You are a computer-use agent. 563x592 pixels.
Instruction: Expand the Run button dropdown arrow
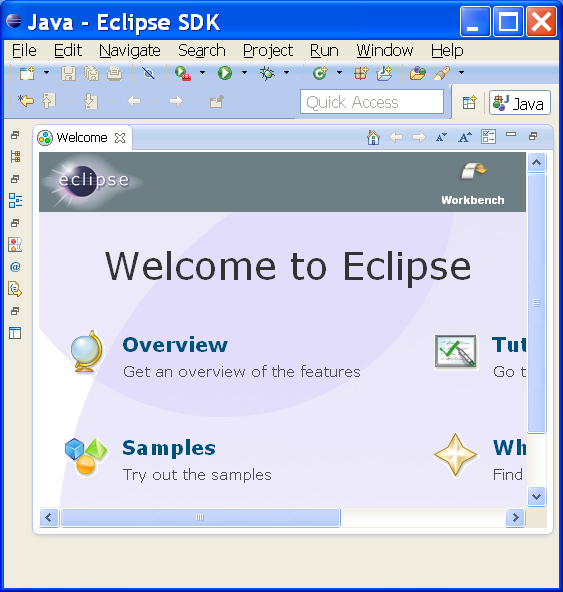(244, 72)
